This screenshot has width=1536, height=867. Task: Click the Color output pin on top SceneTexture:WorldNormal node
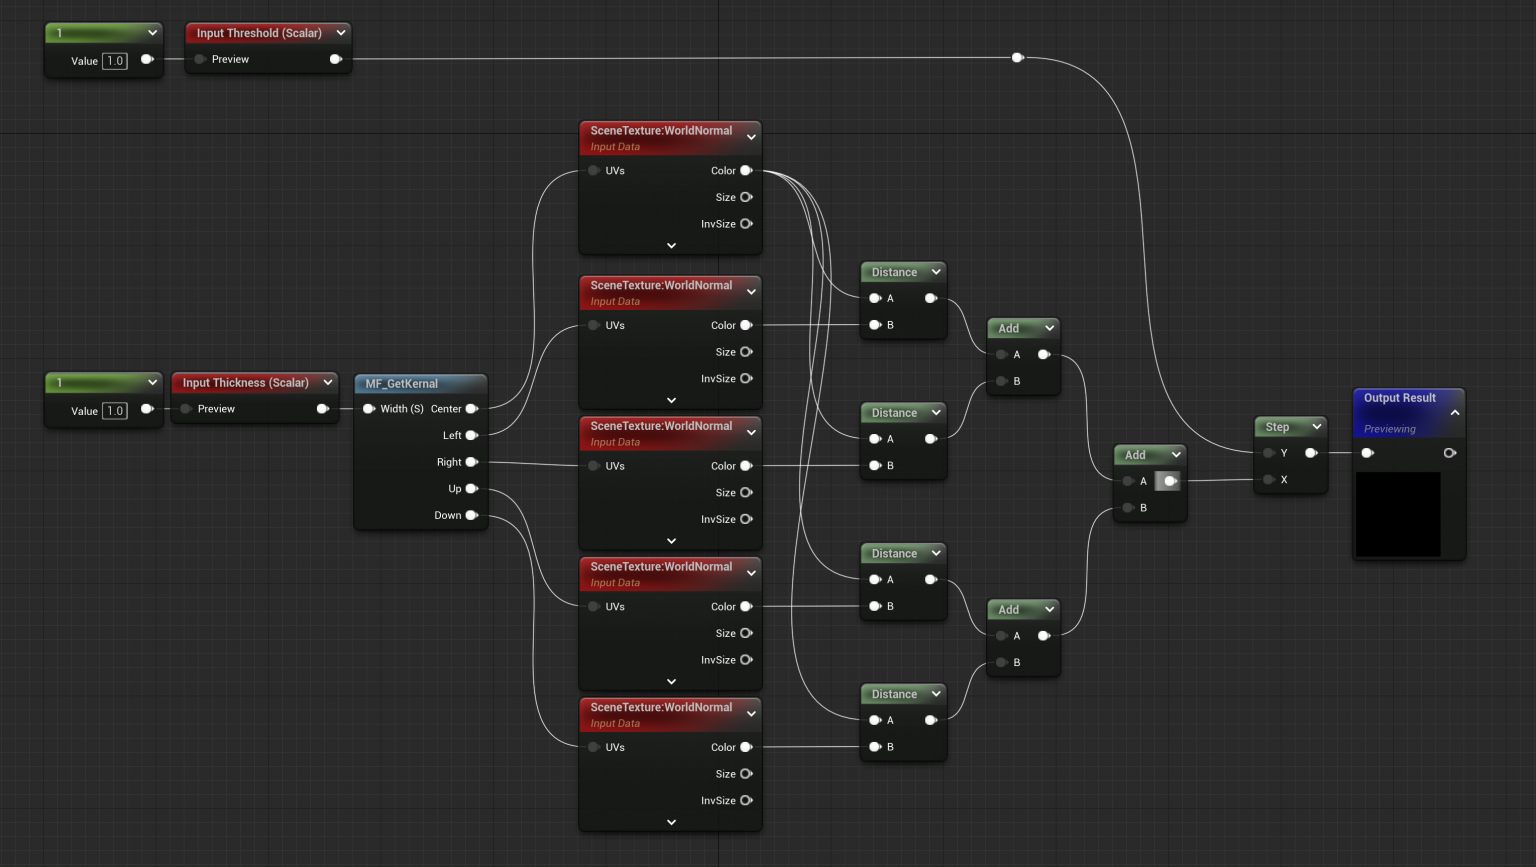(745, 170)
